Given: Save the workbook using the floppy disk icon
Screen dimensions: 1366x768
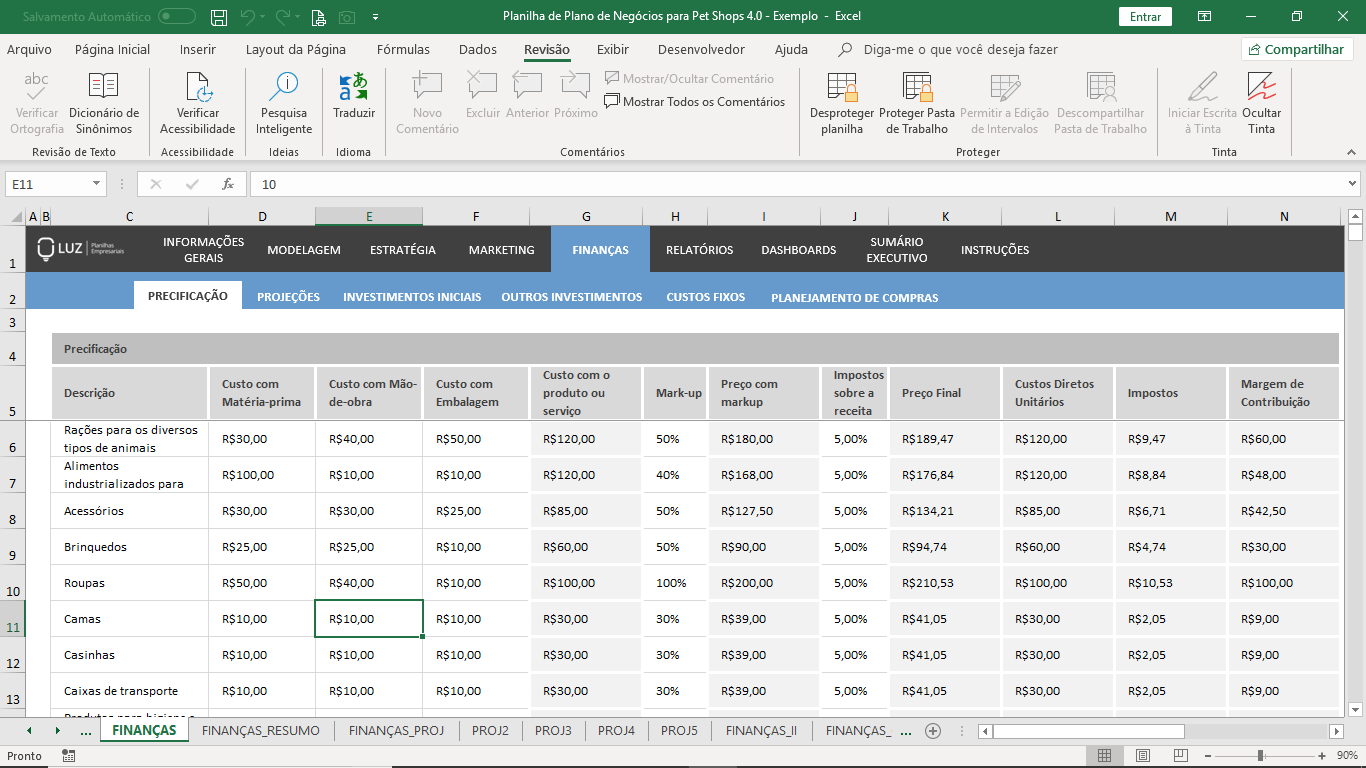Looking at the screenshot, I should [x=219, y=17].
